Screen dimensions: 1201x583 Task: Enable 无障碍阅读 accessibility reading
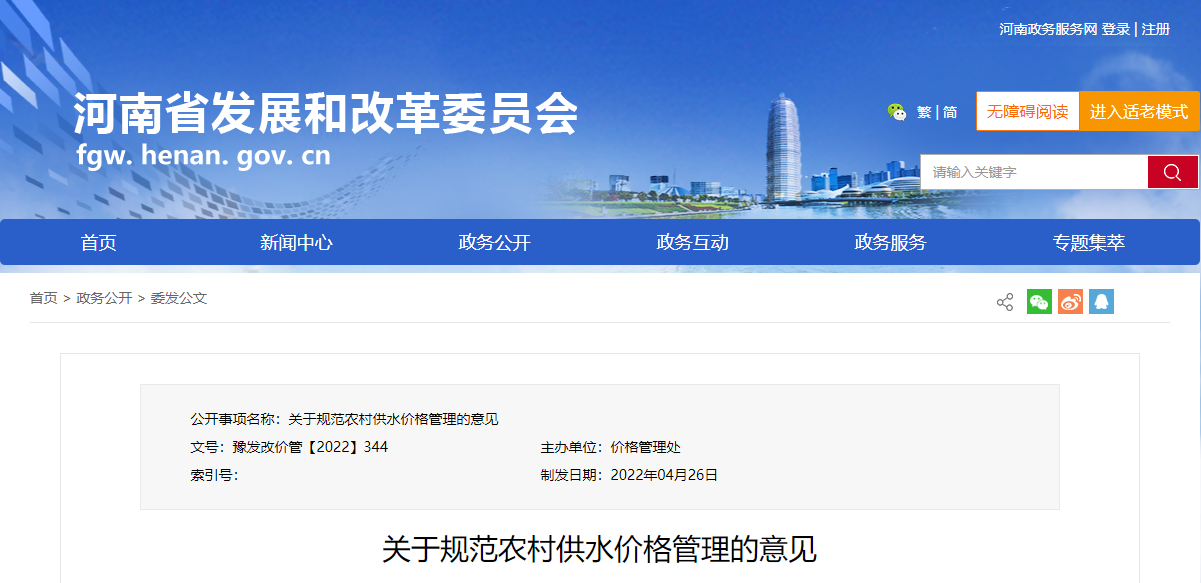[1027, 111]
